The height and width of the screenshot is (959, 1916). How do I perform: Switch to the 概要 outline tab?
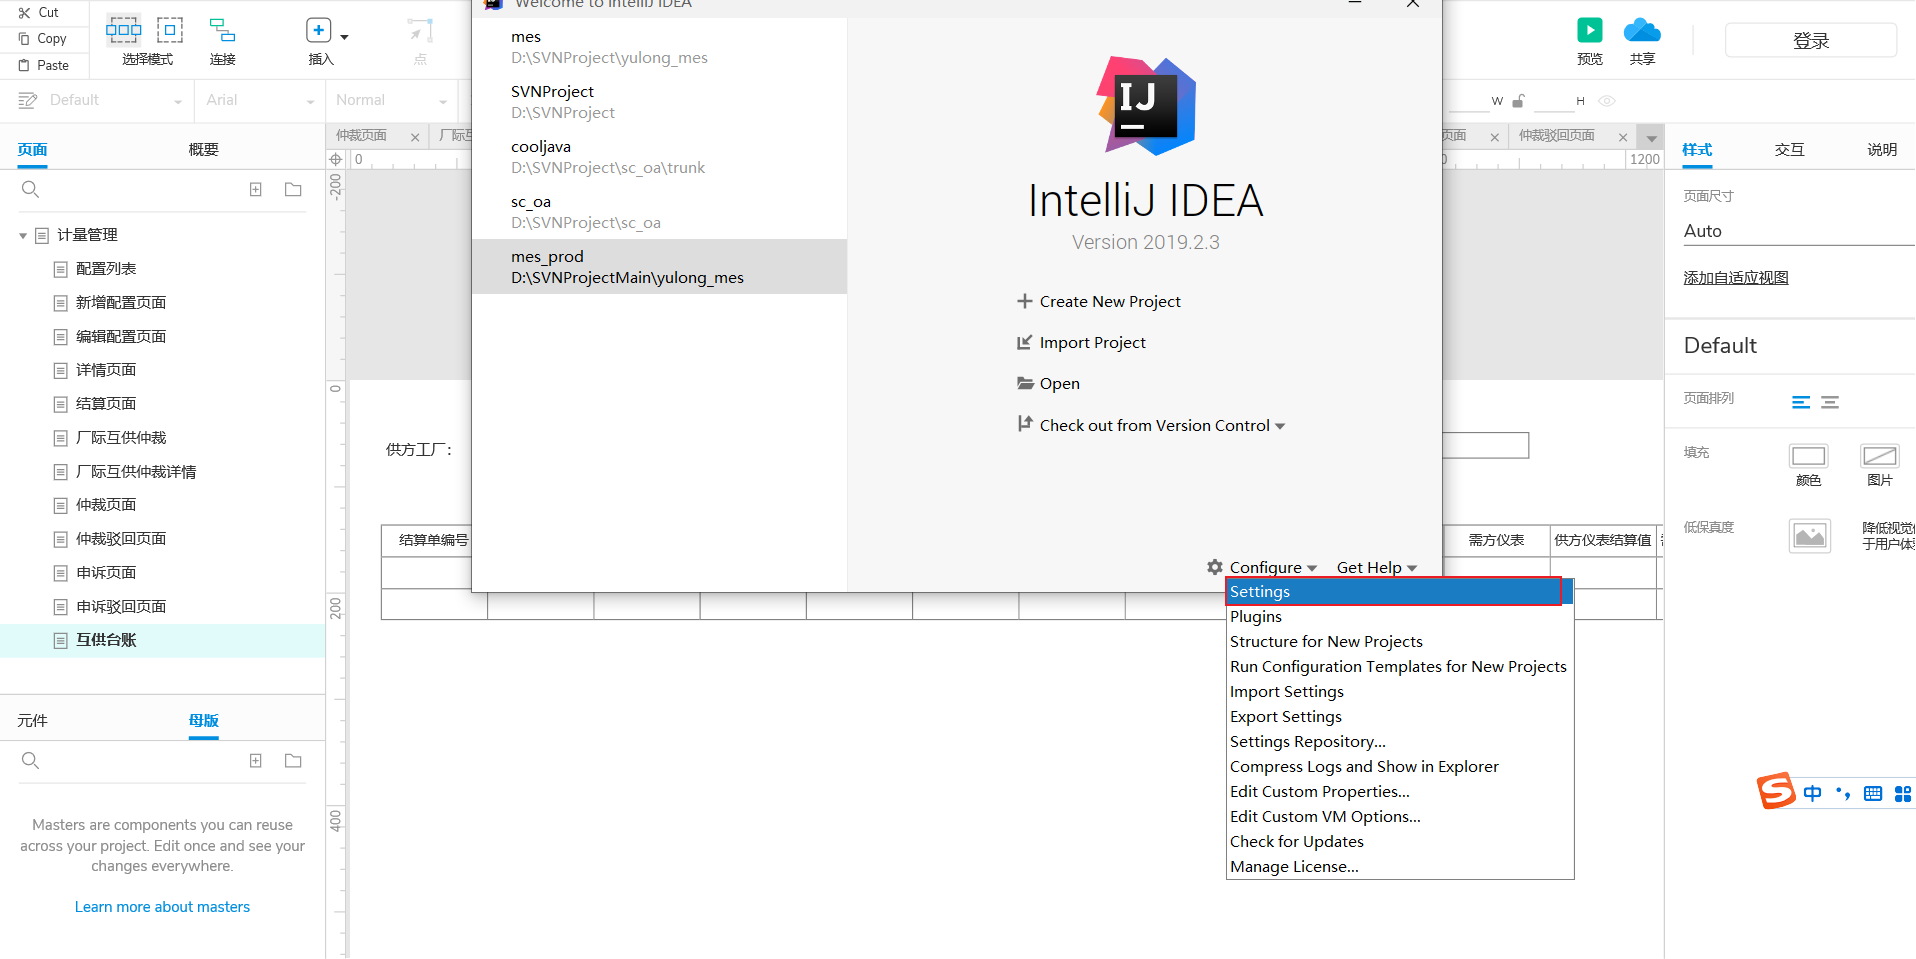coord(203,150)
